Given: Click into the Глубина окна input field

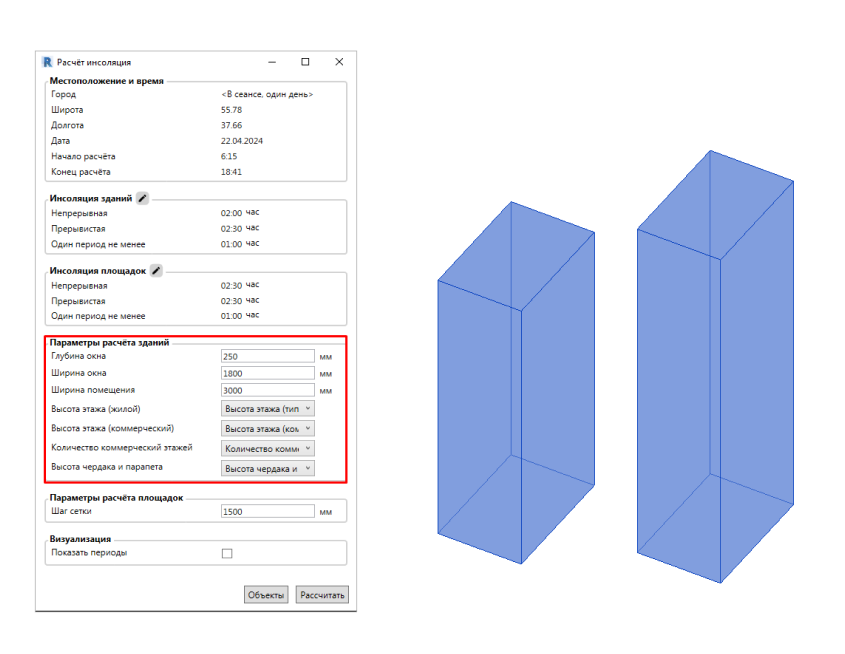Looking at the screenshot, I should click(x=267, y=356).
